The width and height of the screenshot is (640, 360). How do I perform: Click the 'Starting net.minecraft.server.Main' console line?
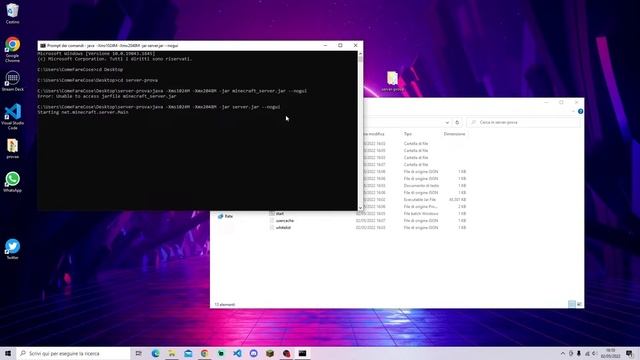click(x=82, y=112)
